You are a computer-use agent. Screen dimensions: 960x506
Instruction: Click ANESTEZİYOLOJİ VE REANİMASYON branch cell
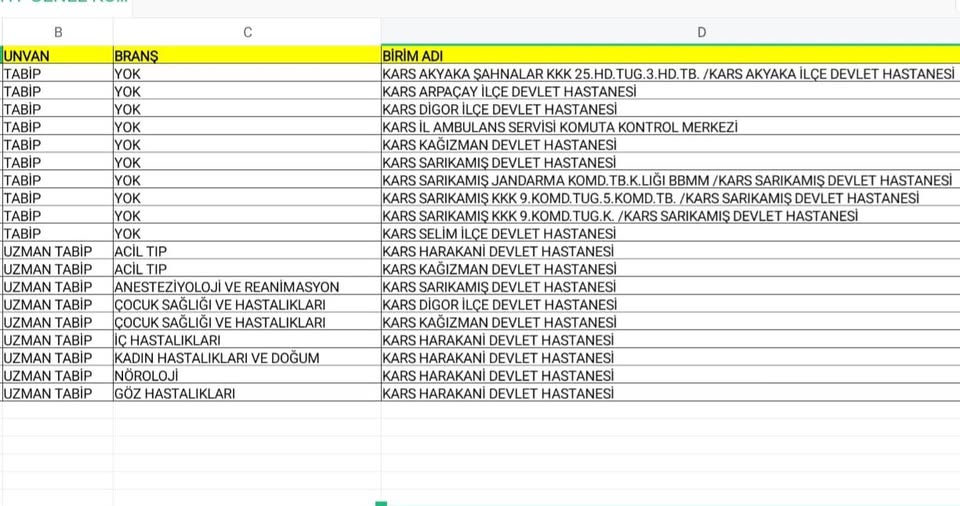pyautogui.click(x=247, y=287)
